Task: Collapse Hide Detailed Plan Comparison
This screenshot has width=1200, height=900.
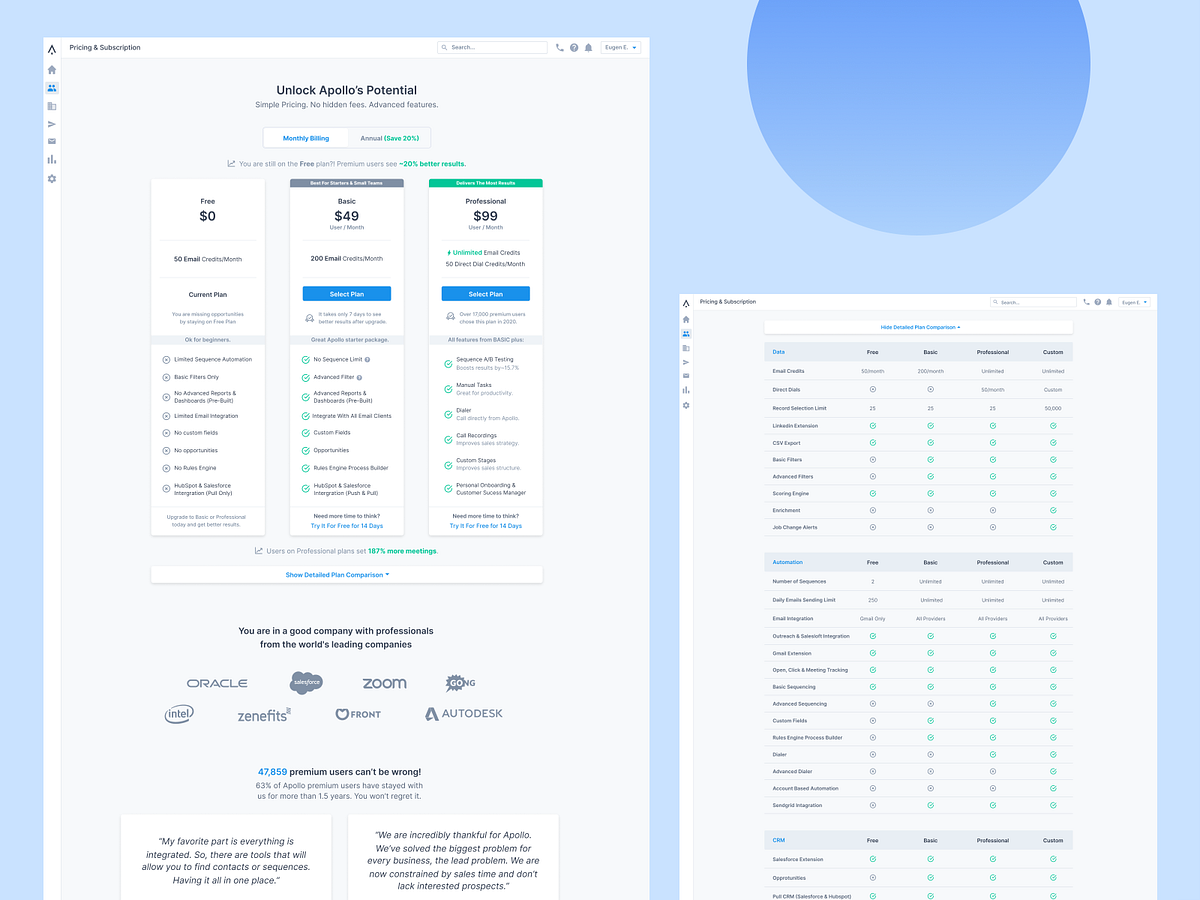Action: pos(918,327)
